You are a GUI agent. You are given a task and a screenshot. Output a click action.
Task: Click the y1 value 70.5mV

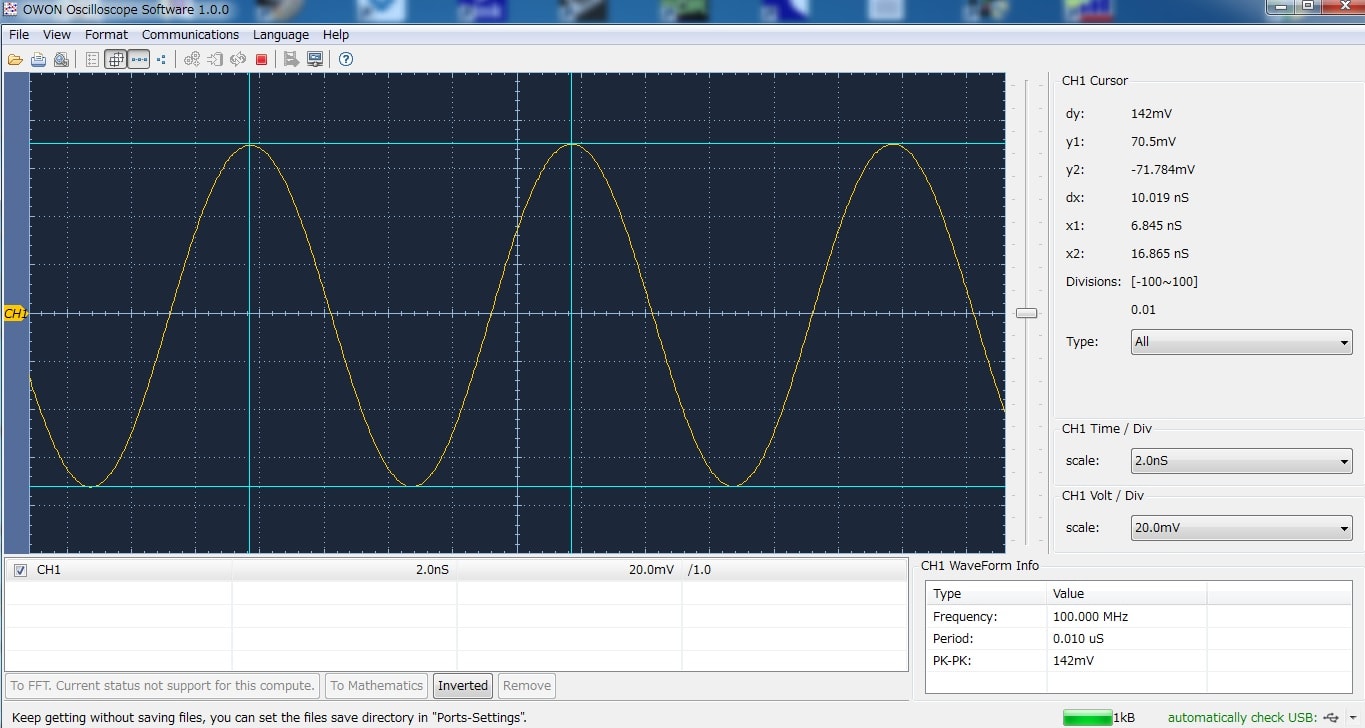tap(1153, 142)
